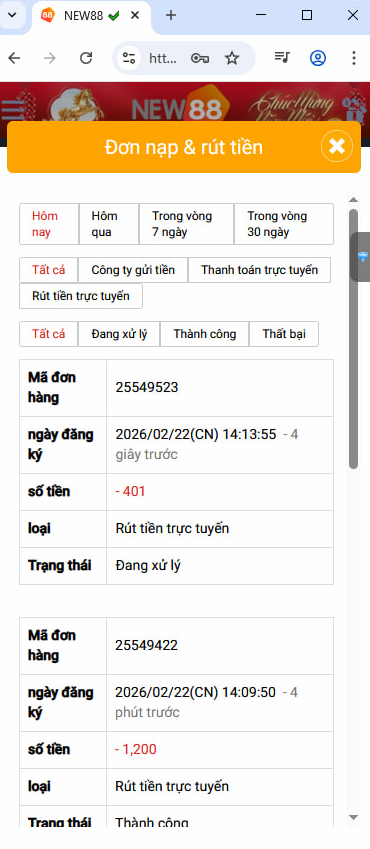Open the gift box icon in the NEW88 header
Viewport: 370px width, 849px height.
pyautogui.click(x=354, y=110)
